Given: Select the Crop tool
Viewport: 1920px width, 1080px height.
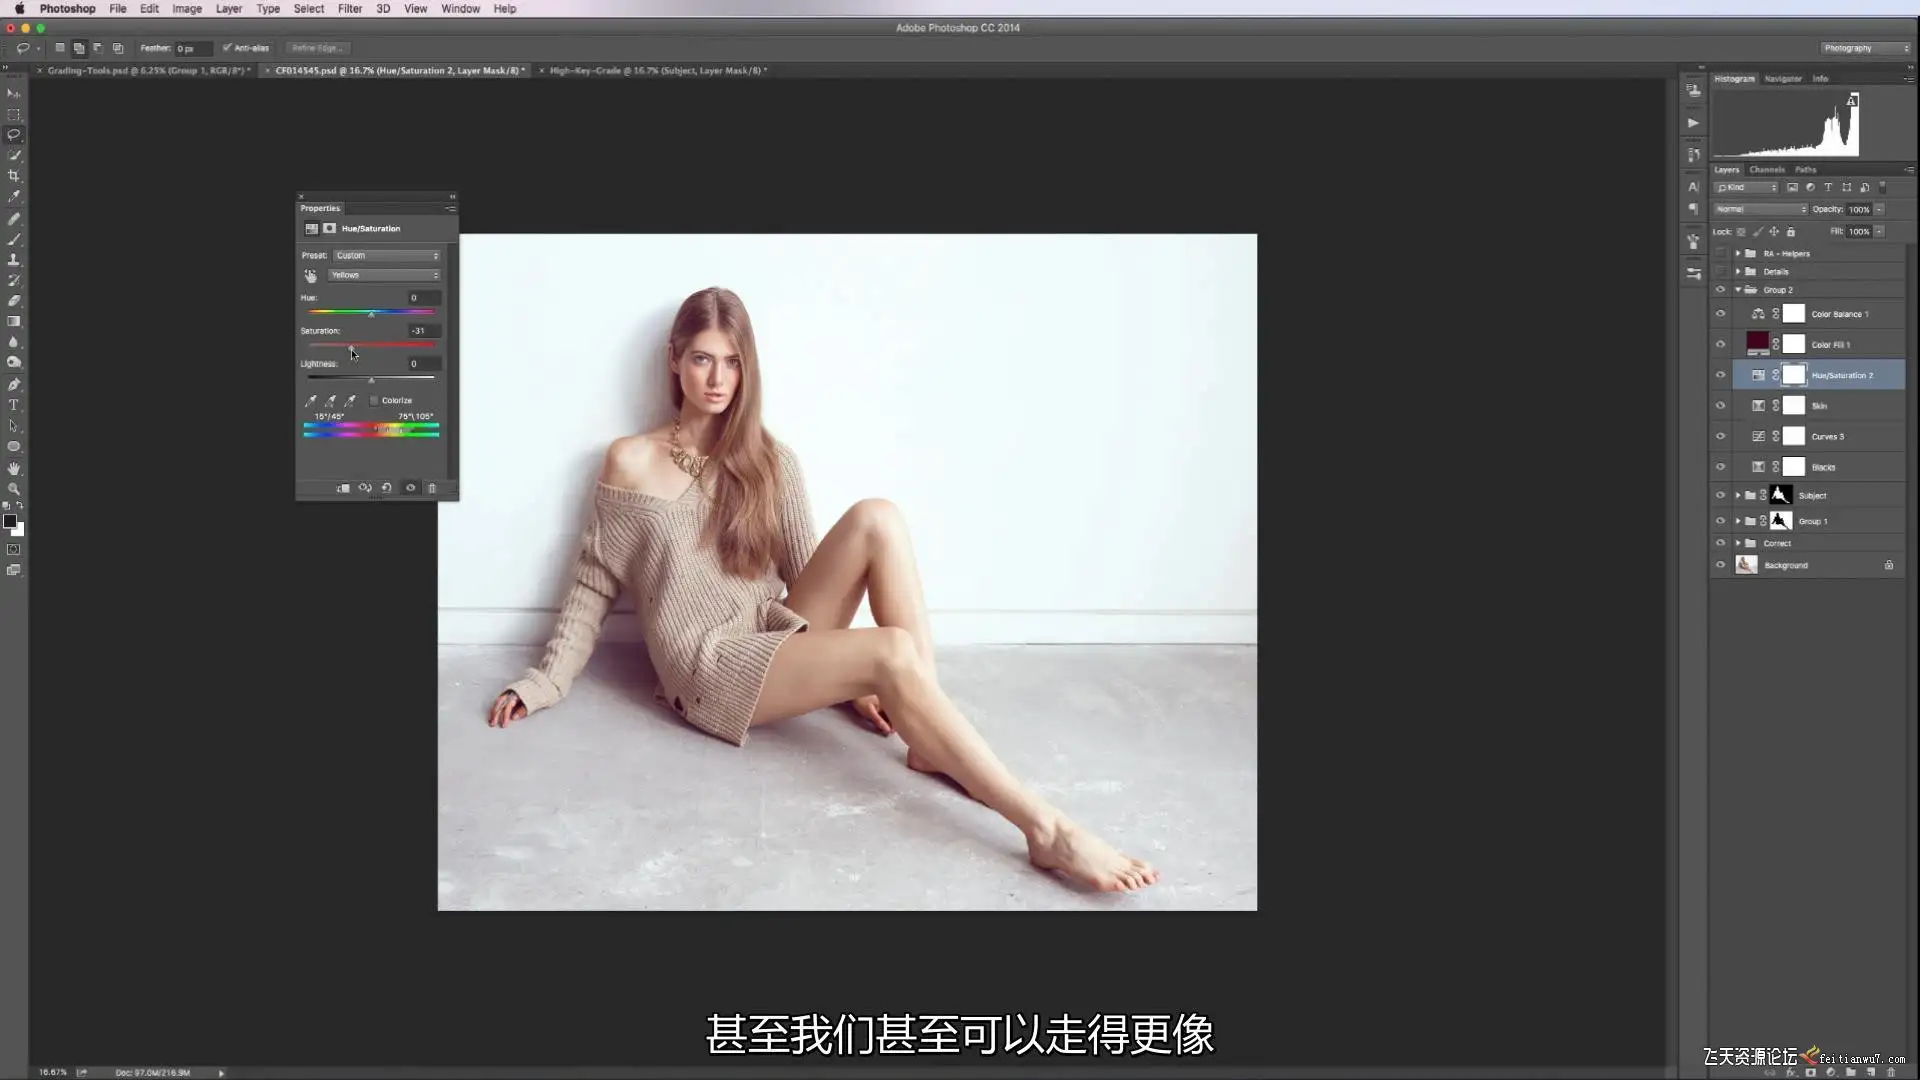Looking at the screenshot, I should pyautogui.click(x=14, y=176).
